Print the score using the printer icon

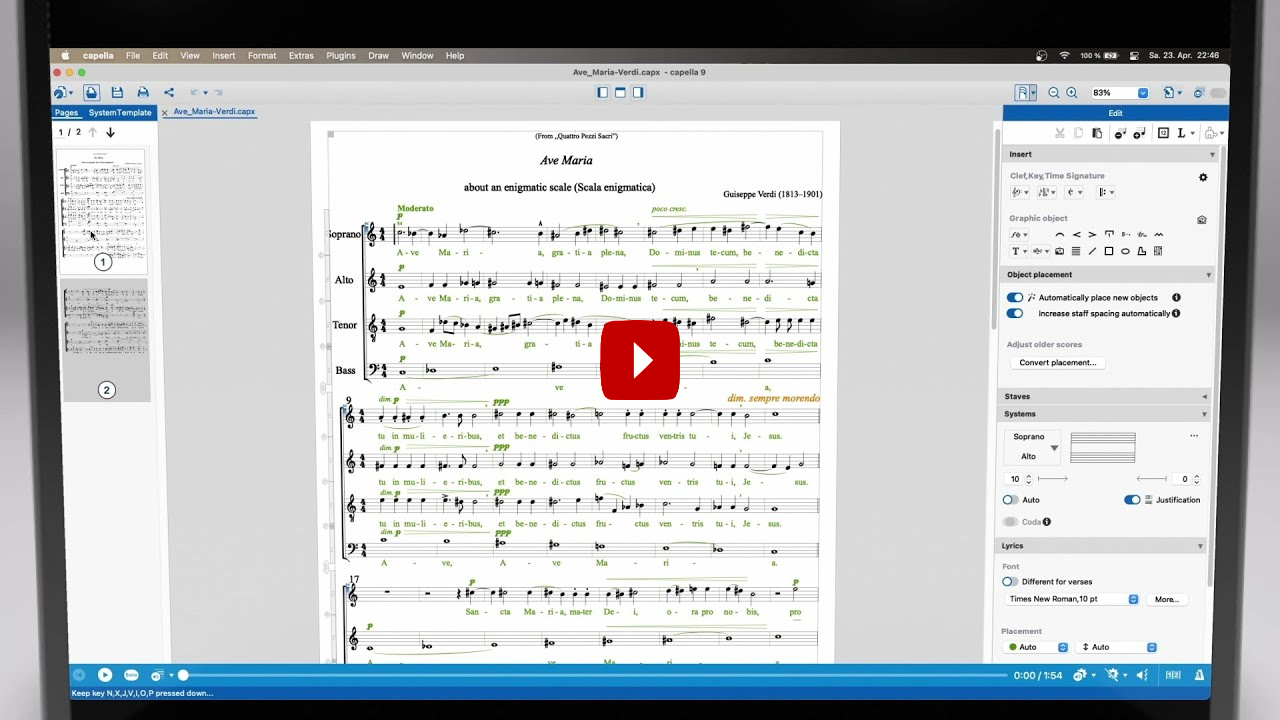click(x=143, y=92)
